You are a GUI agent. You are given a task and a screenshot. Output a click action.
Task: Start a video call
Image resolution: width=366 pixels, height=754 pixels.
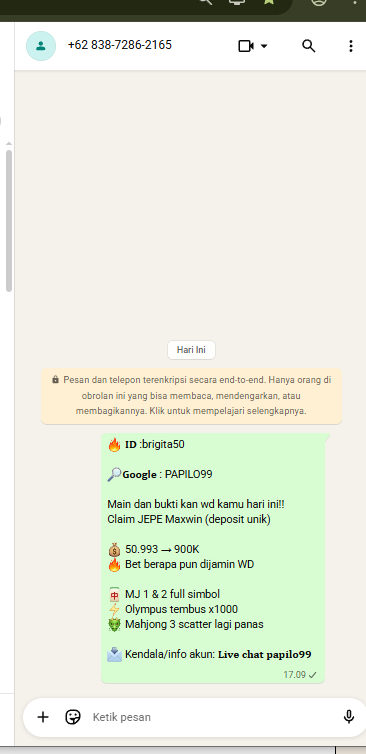tap(246, 46)
